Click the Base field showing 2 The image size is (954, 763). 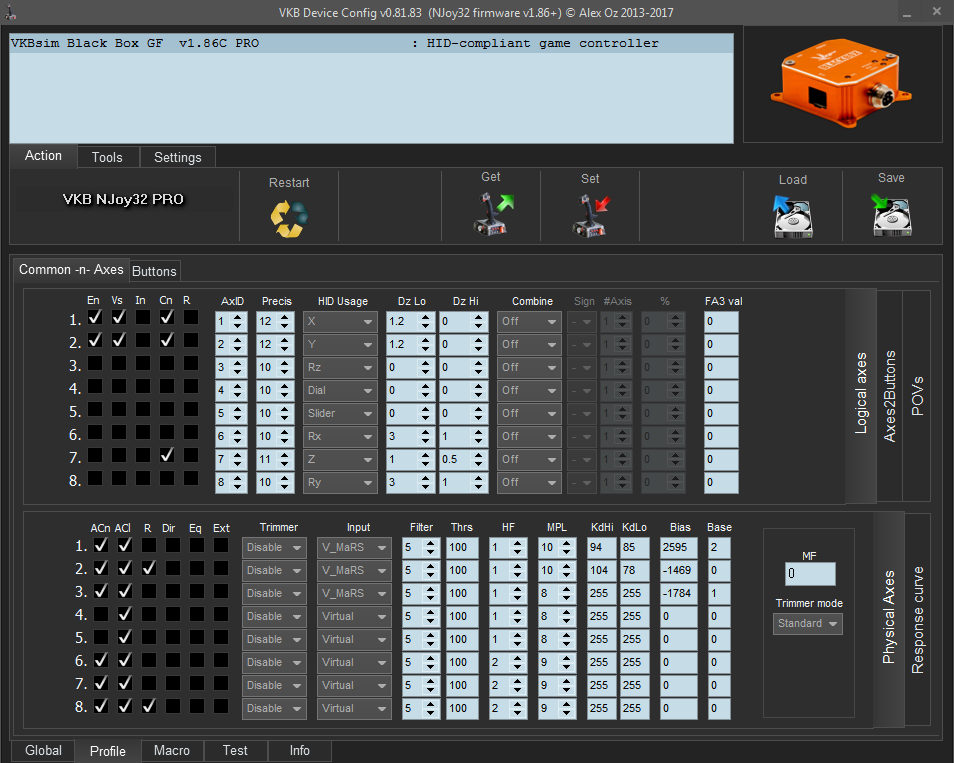(719, 548)
